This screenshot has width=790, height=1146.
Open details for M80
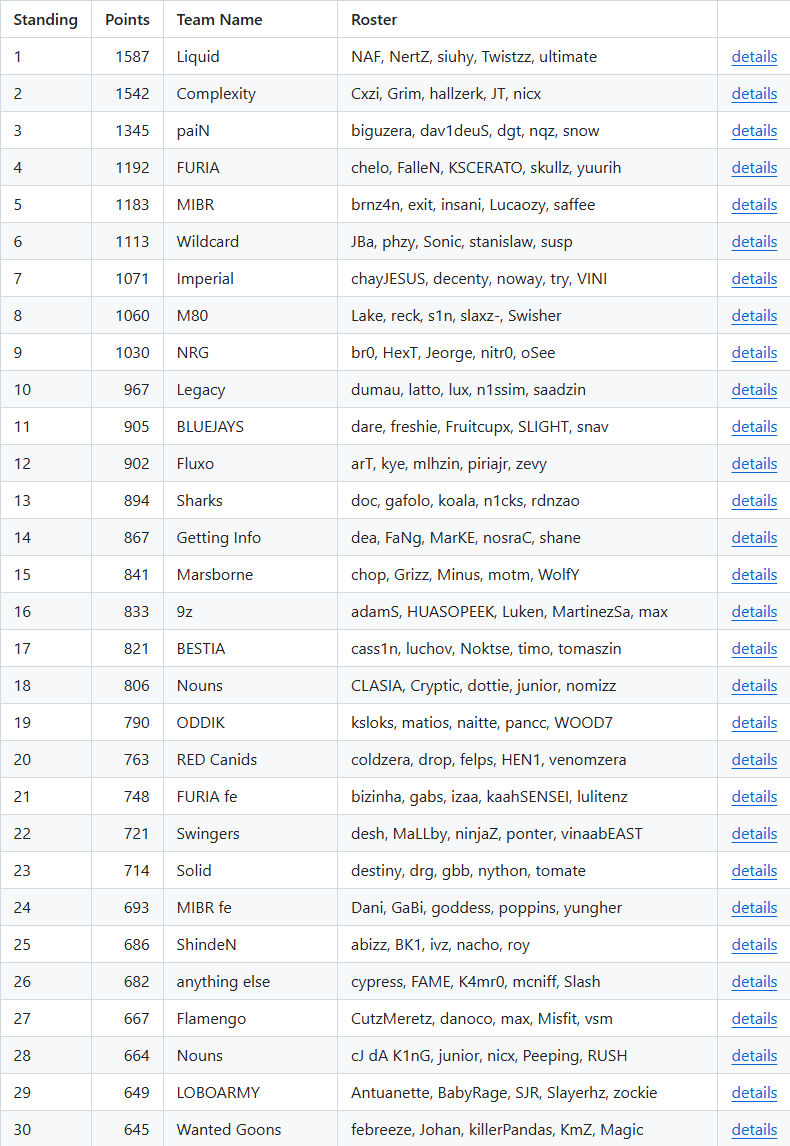[754, 316]
